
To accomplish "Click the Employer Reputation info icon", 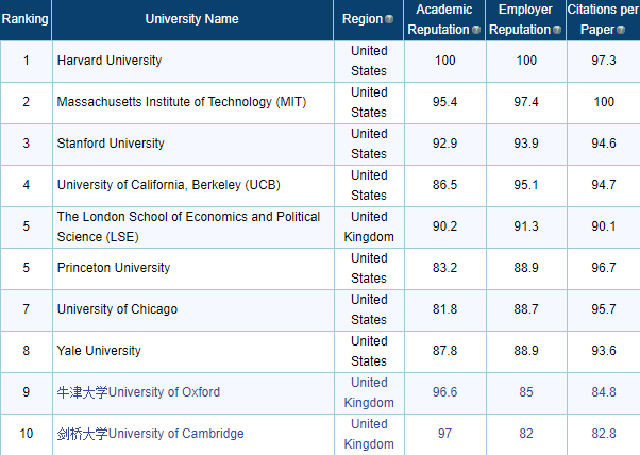I will pyautogui.click(x=558, y=30).
